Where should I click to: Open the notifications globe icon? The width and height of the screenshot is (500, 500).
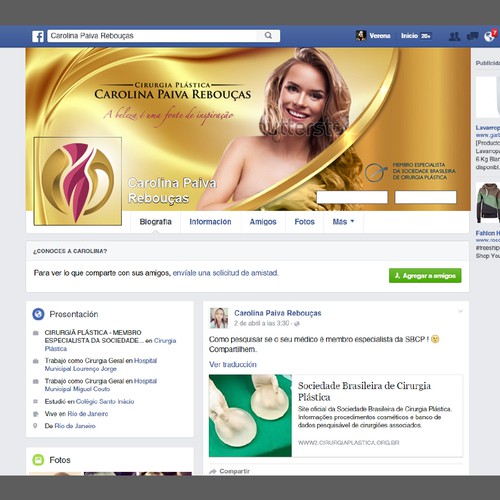pos(490,36)
